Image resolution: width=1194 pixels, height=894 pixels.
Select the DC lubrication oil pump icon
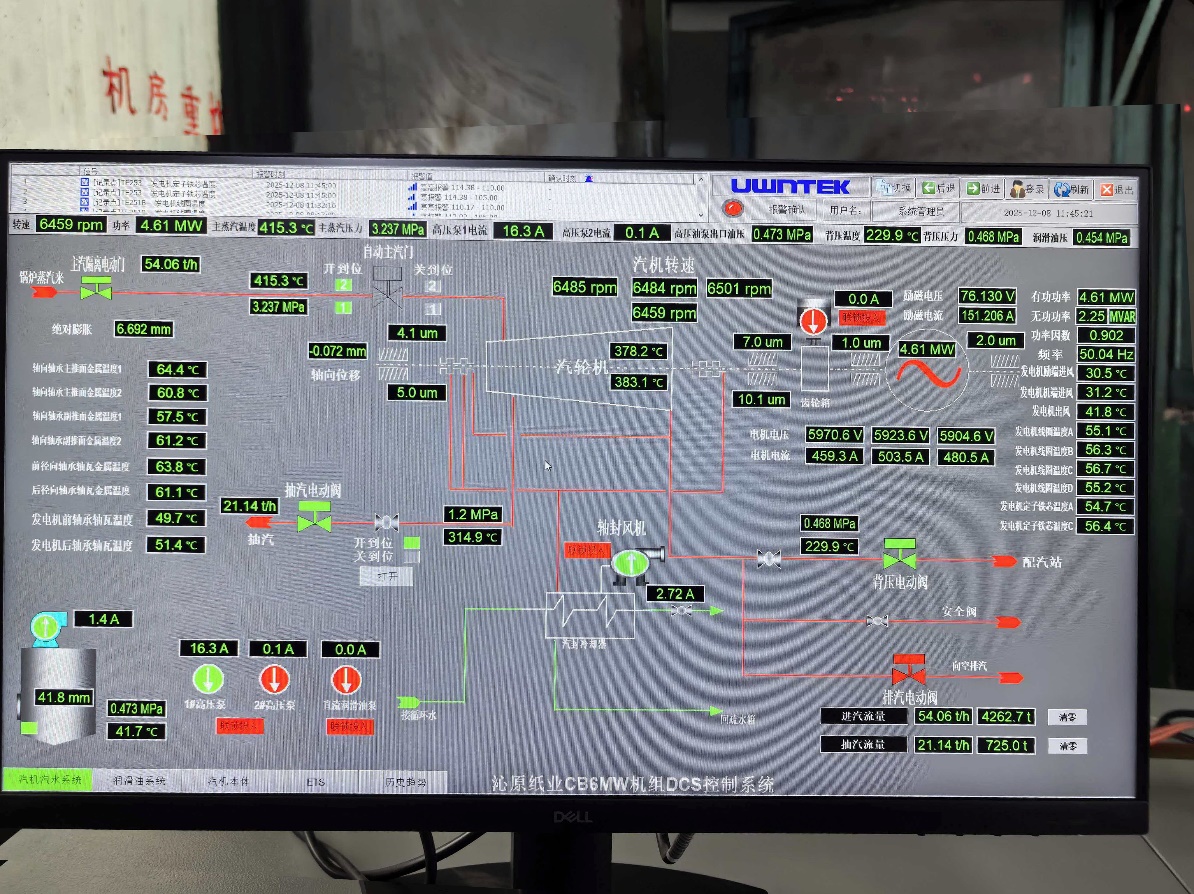coord(346,679)
